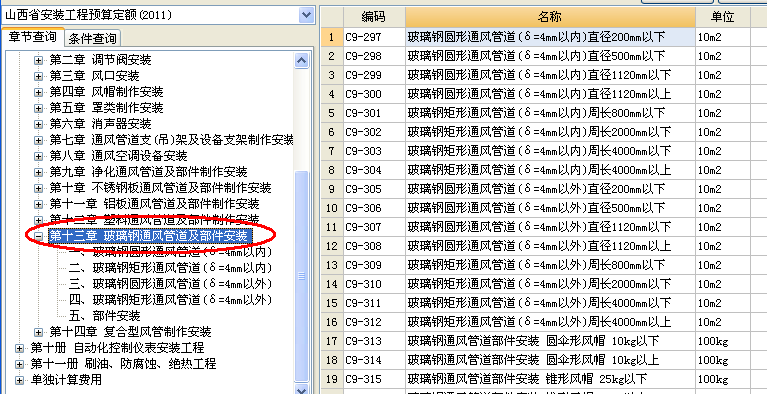Switch to the 章节查询 tab
The width and height of the screenshot is (767, 394).
click(x=33, y=37)
